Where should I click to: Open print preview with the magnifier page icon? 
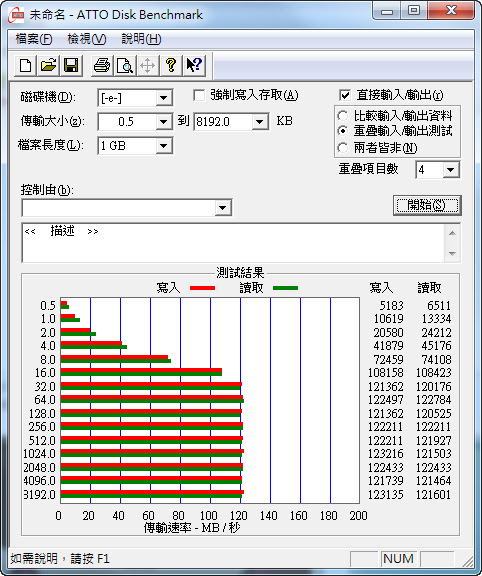point(125,66)
